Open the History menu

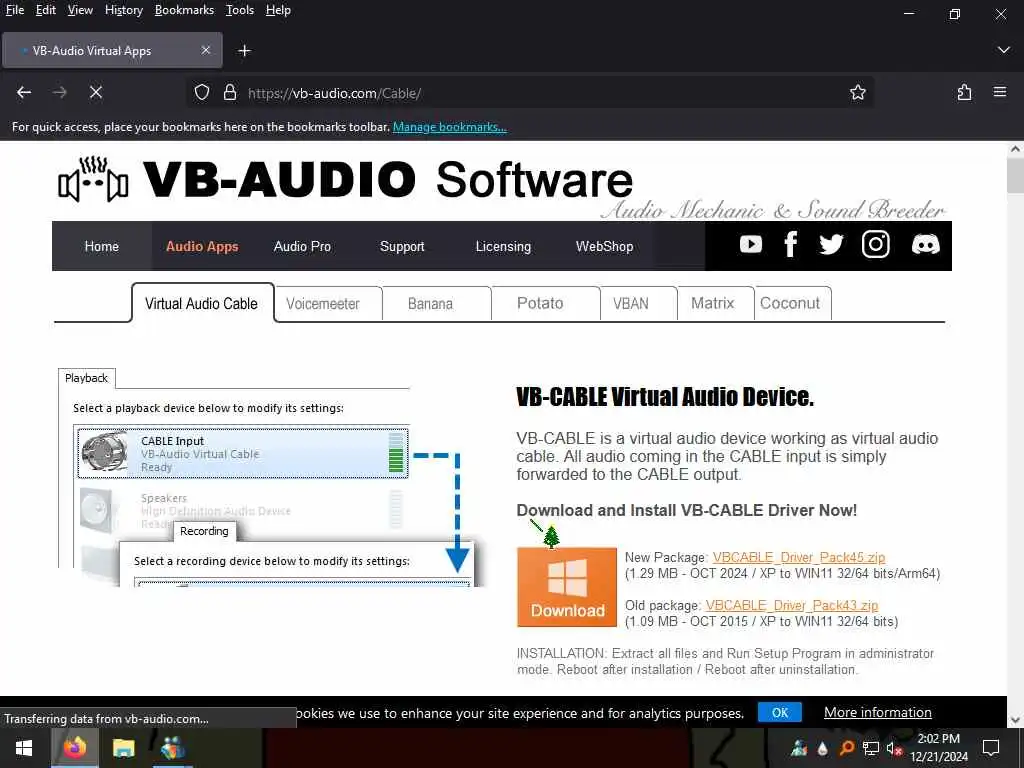click(x=123, y=10)
